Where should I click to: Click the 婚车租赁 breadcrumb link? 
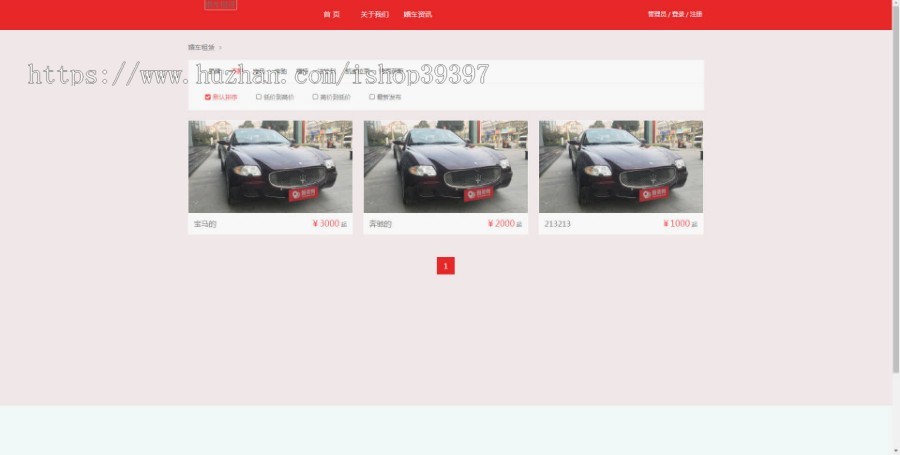pos(201,48)
